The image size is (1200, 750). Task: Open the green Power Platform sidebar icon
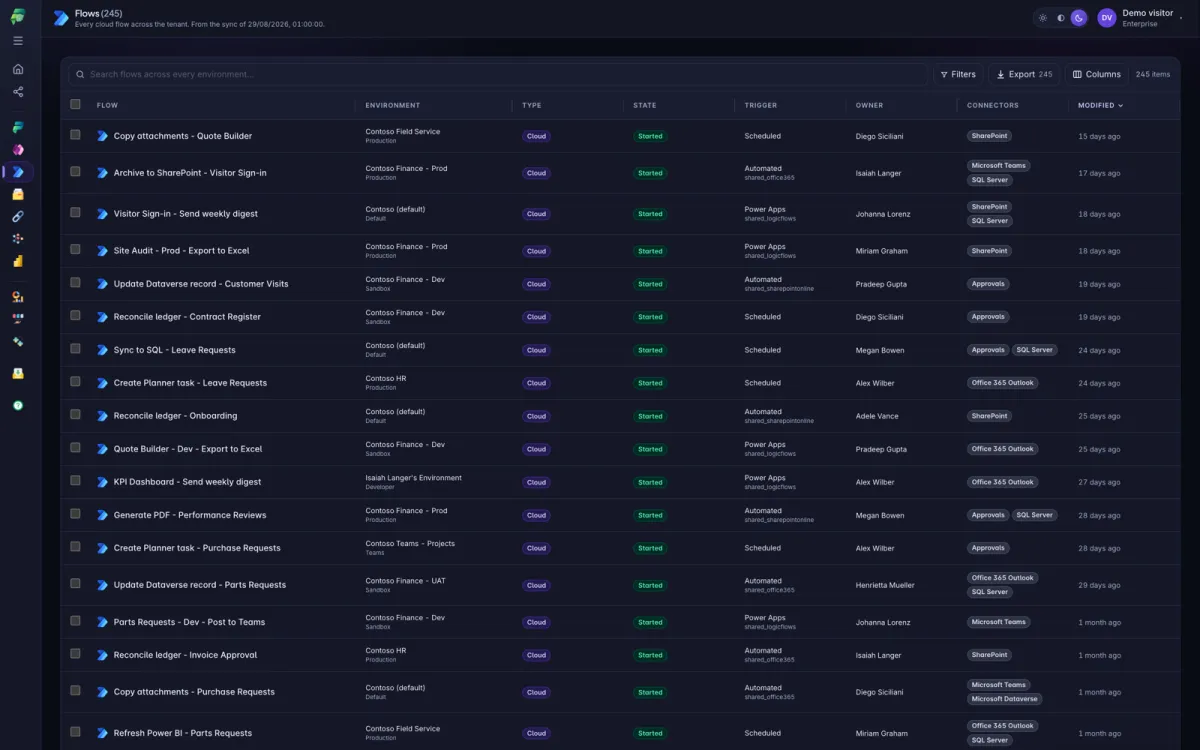click(x=18, y=127)
